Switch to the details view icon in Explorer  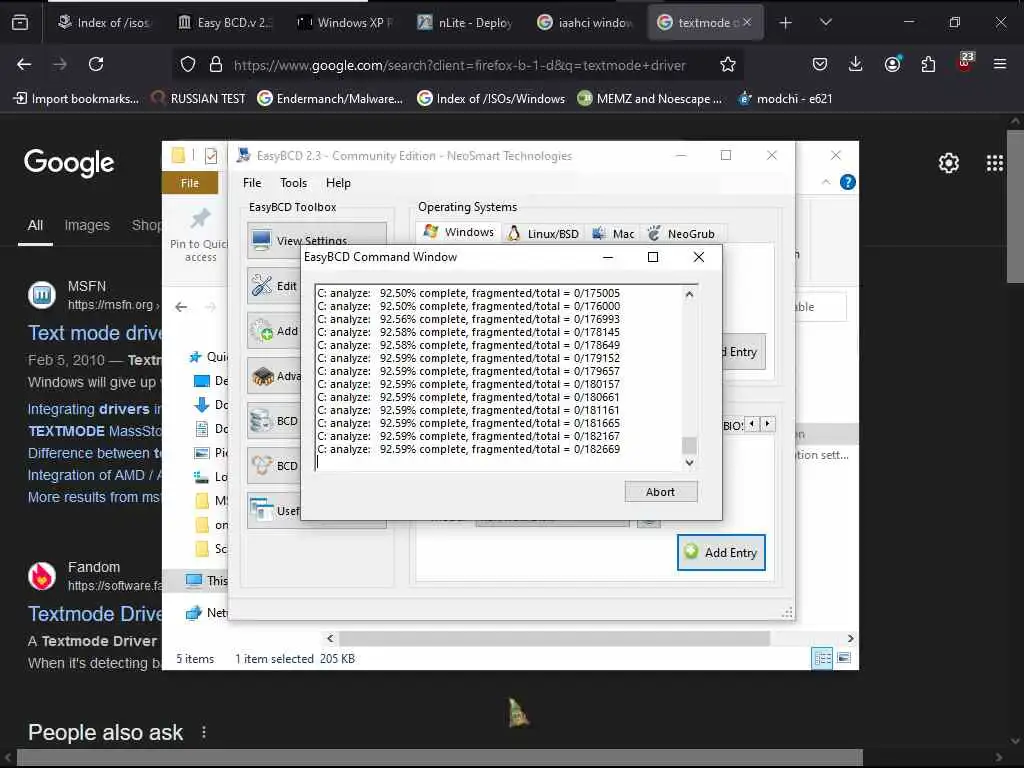(x=822, y=658)
